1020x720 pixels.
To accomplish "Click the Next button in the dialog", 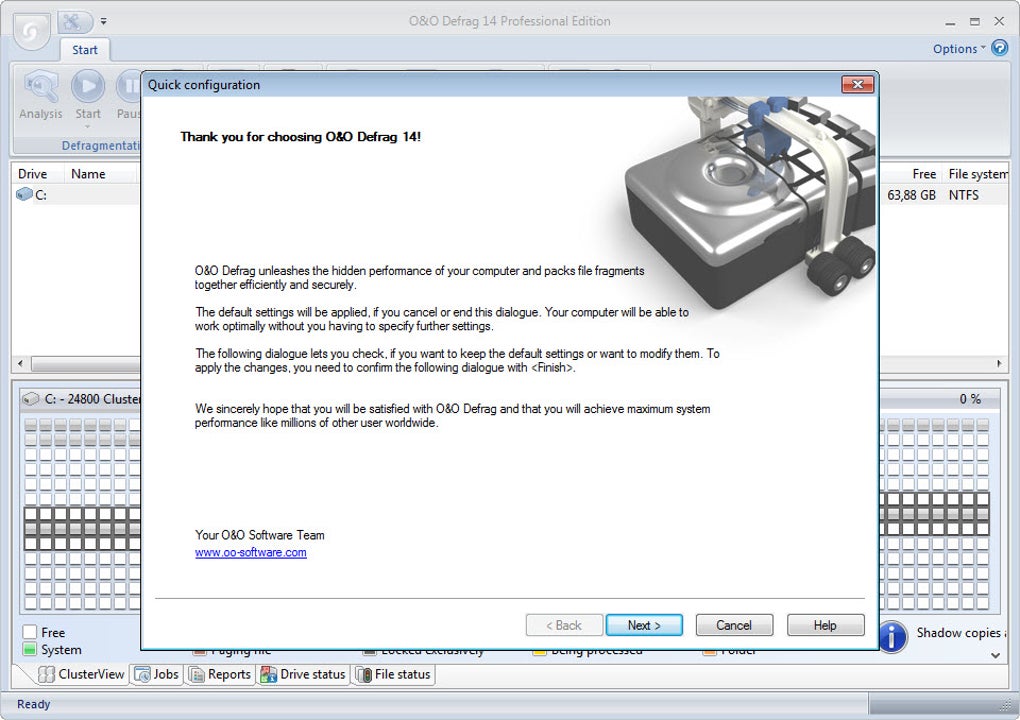I will click(x=644, y=625).
